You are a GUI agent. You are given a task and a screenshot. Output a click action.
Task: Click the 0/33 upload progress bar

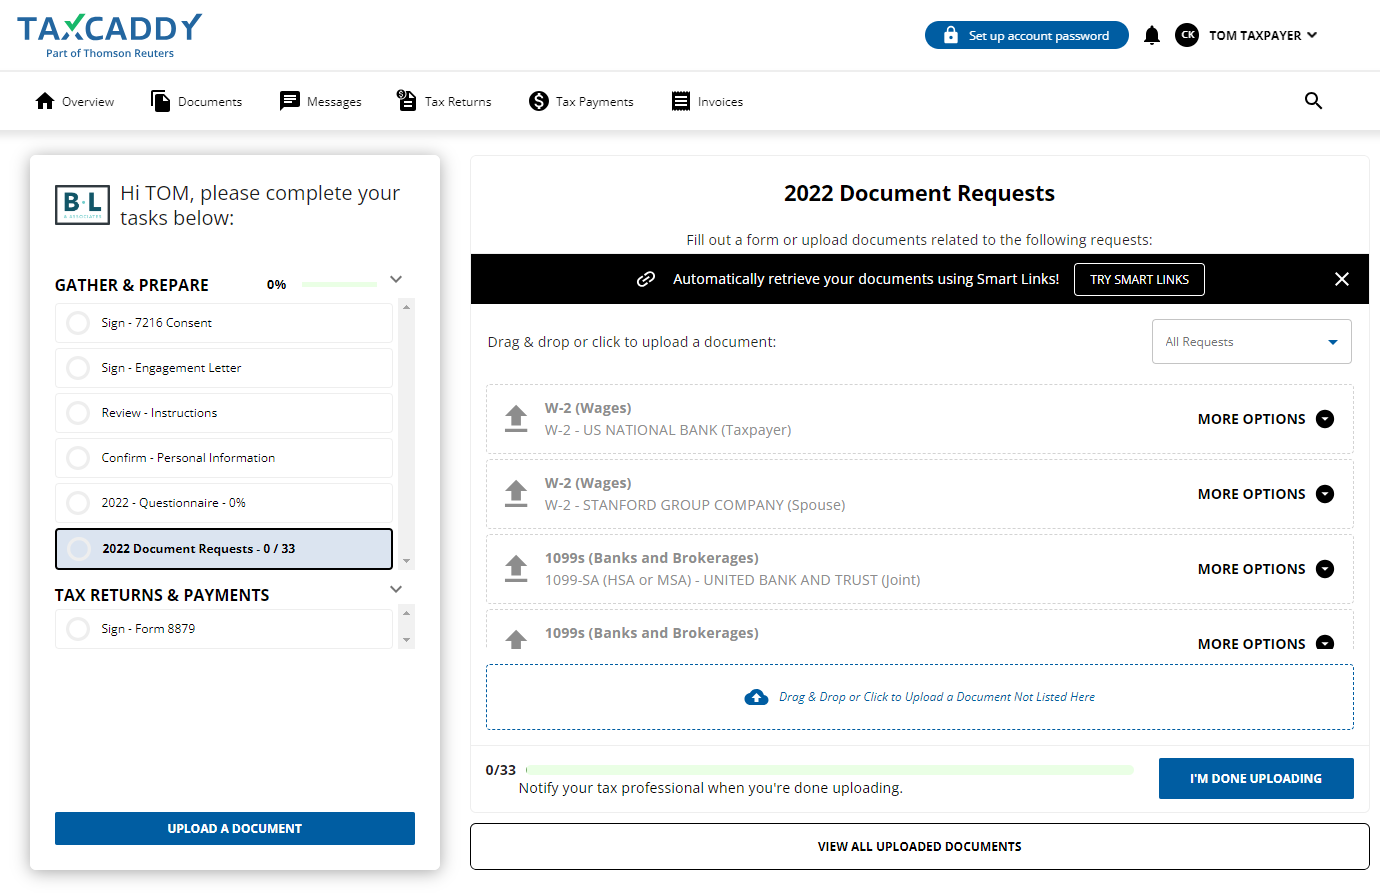(829, 770)
